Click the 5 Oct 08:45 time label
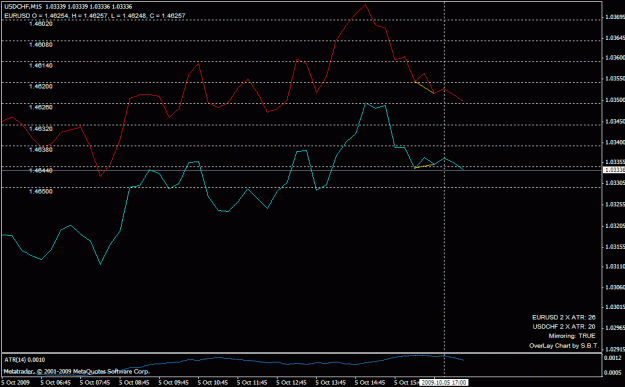Viewport: 625px width, 387px height. pos(134,383)
